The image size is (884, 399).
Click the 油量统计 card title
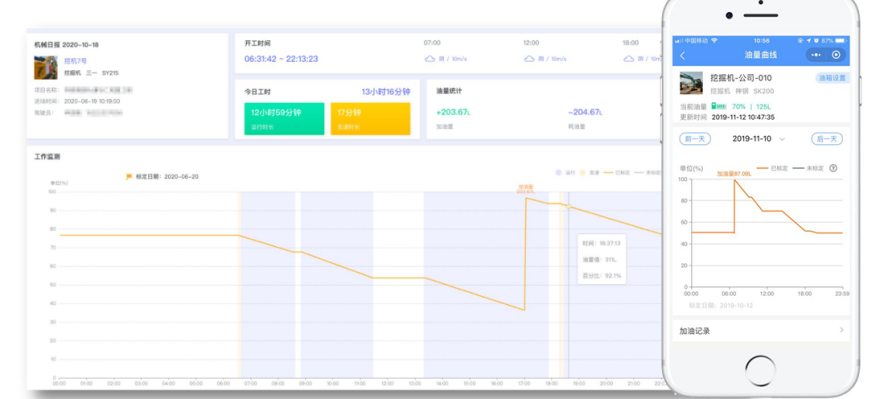[x=449, y=91]
